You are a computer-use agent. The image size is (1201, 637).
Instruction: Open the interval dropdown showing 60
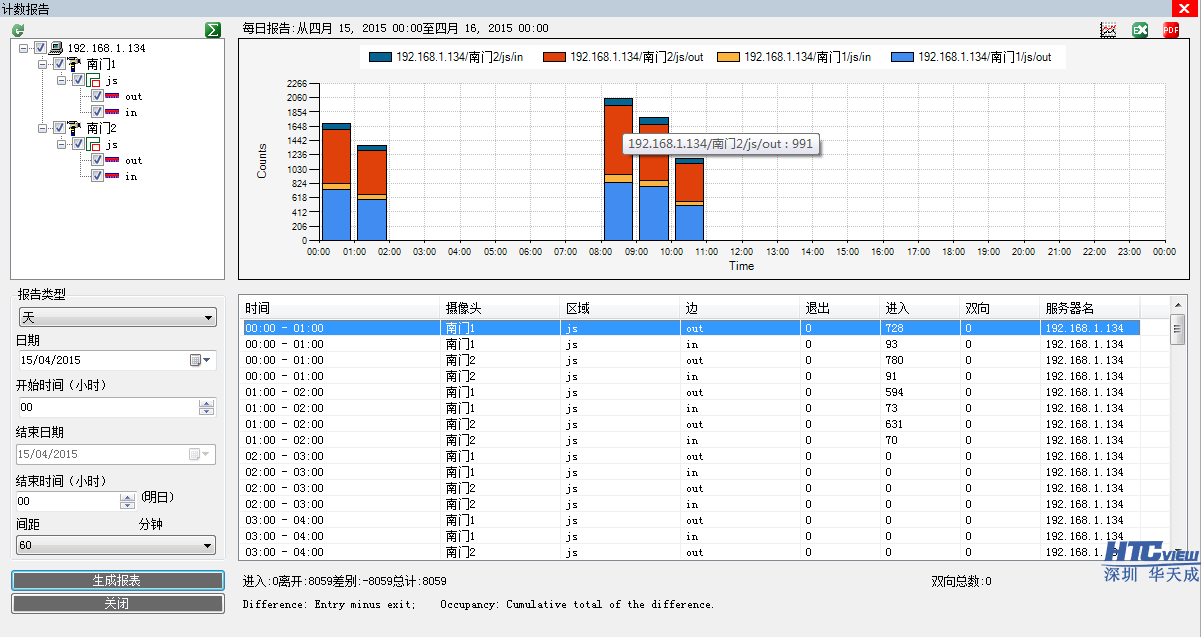pos(117,545)
